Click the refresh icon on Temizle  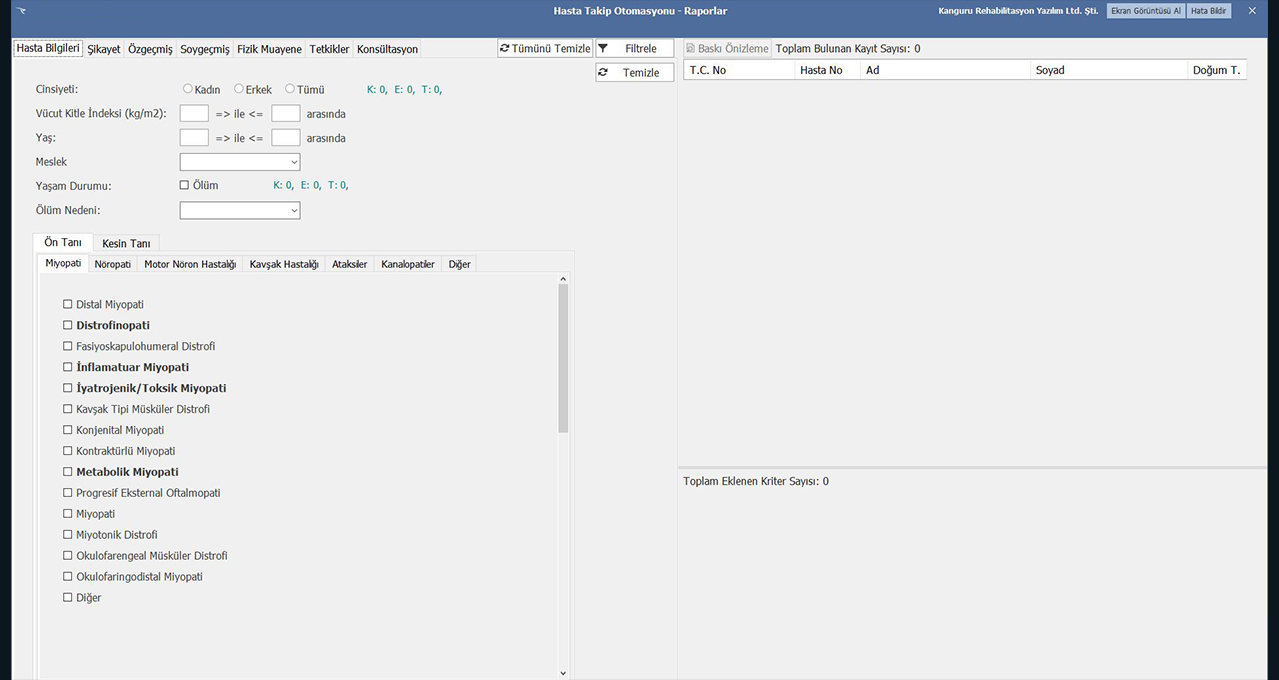tap(603, 72)
